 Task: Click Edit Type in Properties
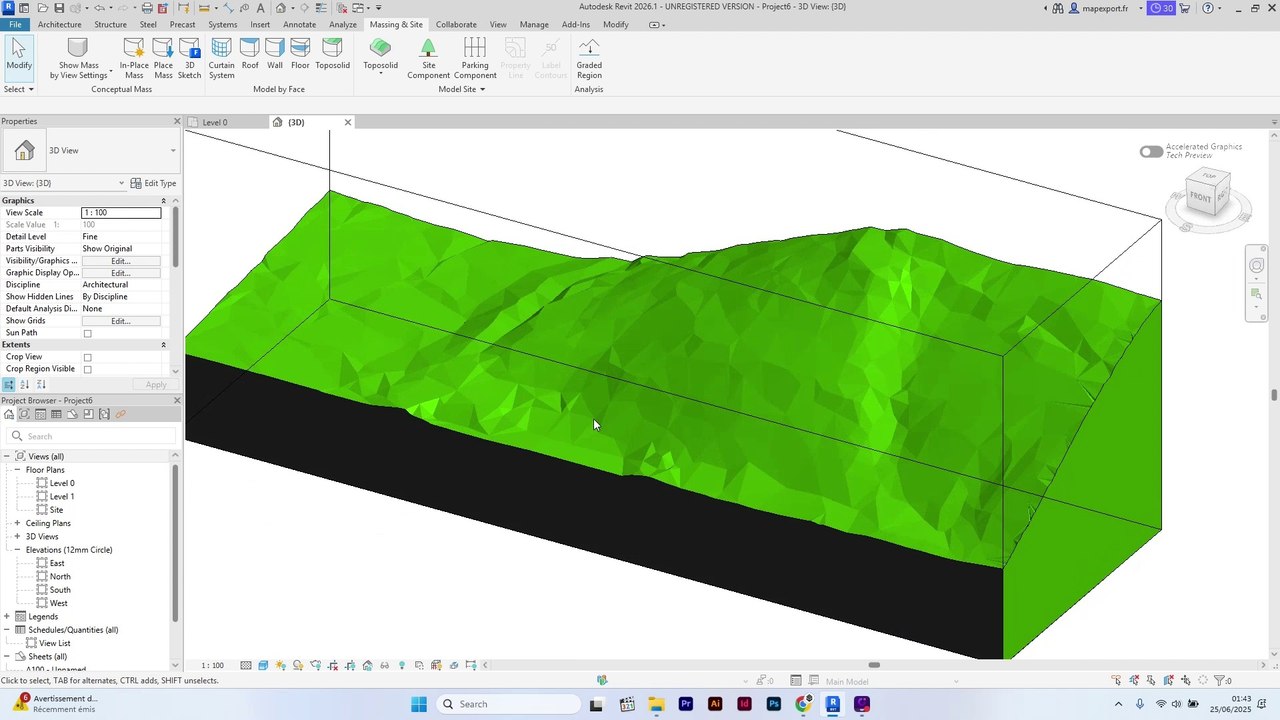(154, 183)
